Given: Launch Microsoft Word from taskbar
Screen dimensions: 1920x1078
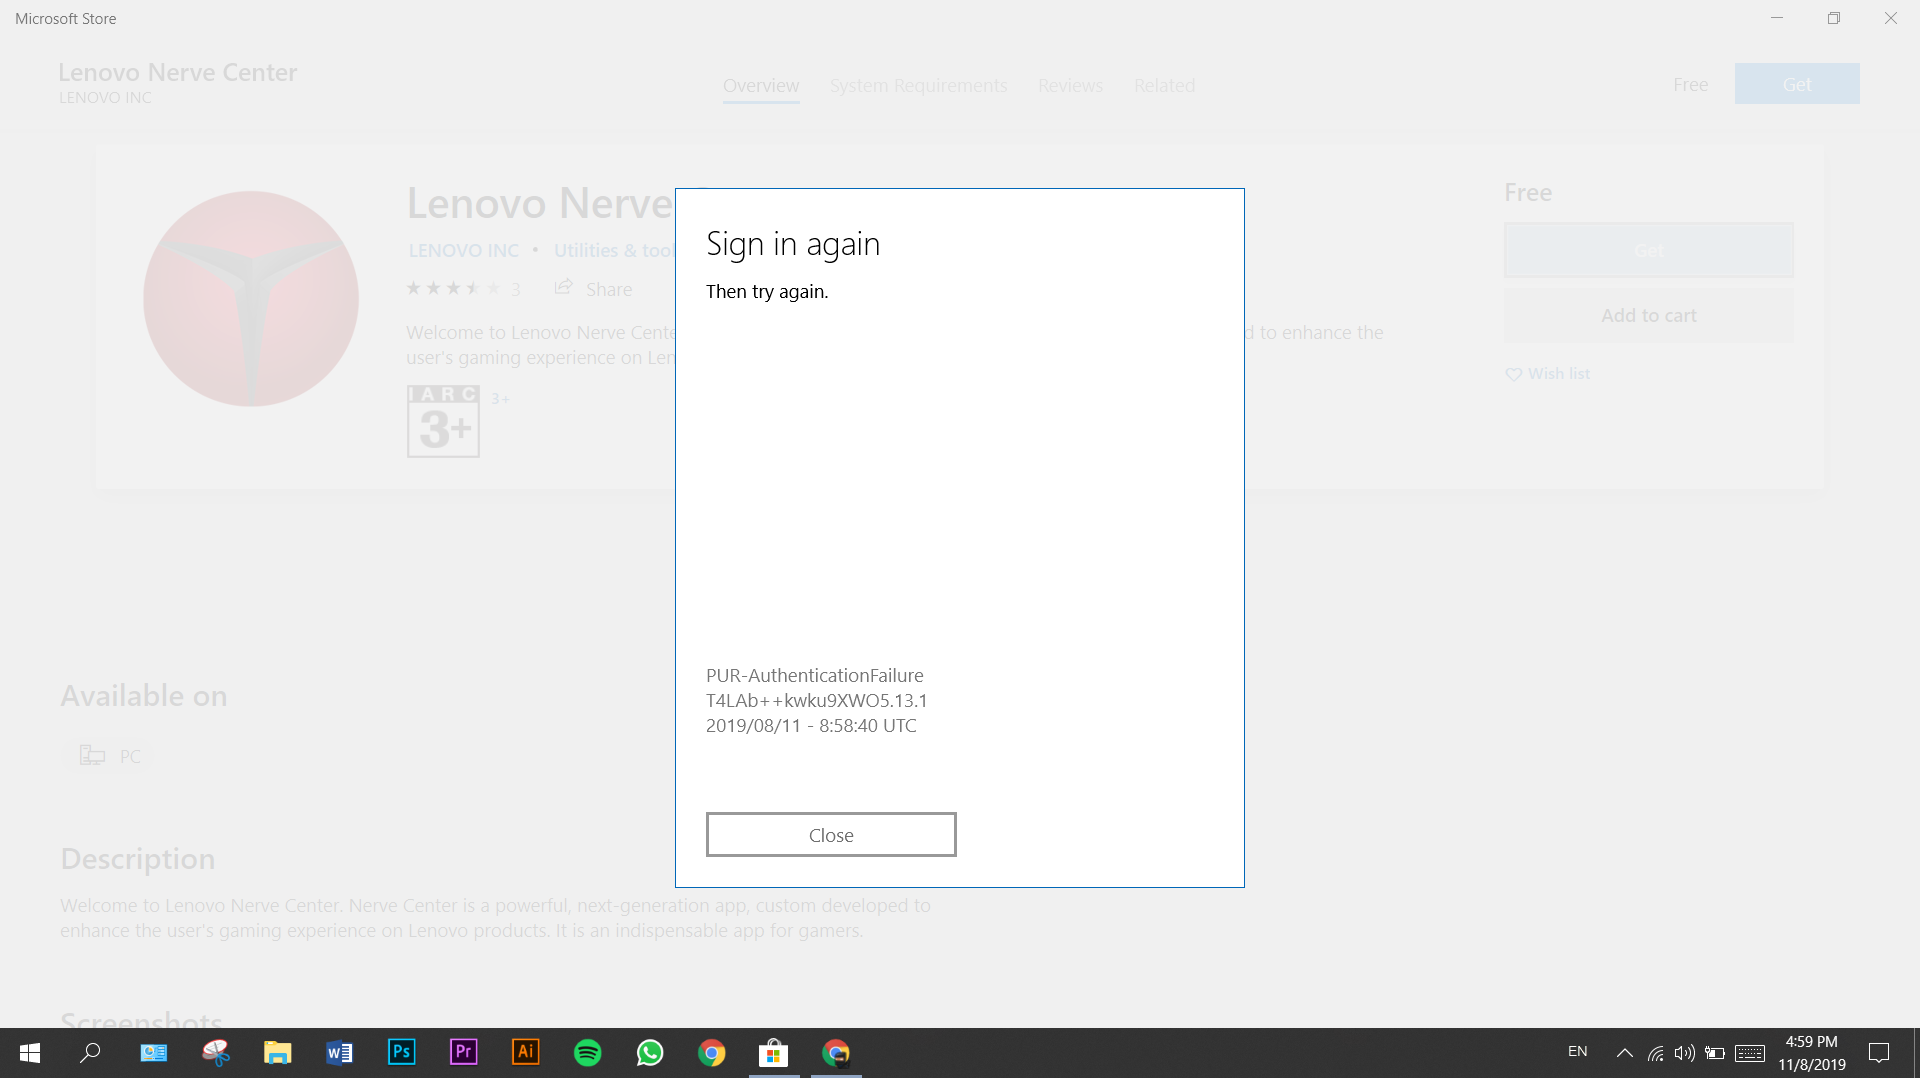Looking at the screenshot, I should click(339, 1053).
